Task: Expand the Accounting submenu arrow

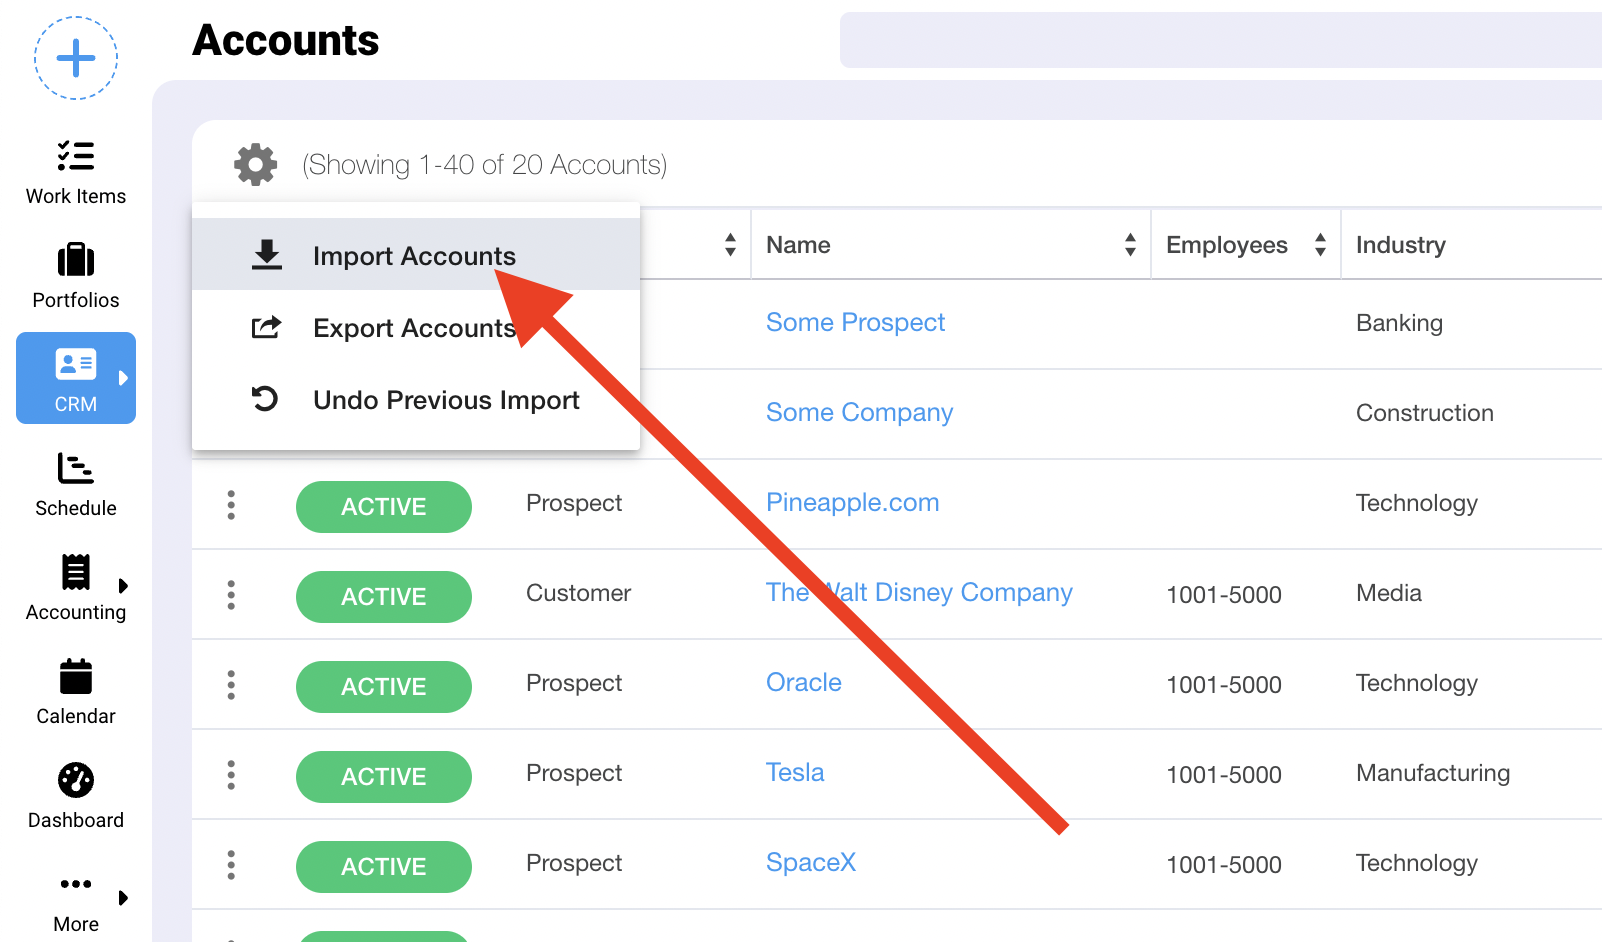Action: point(123,586)
